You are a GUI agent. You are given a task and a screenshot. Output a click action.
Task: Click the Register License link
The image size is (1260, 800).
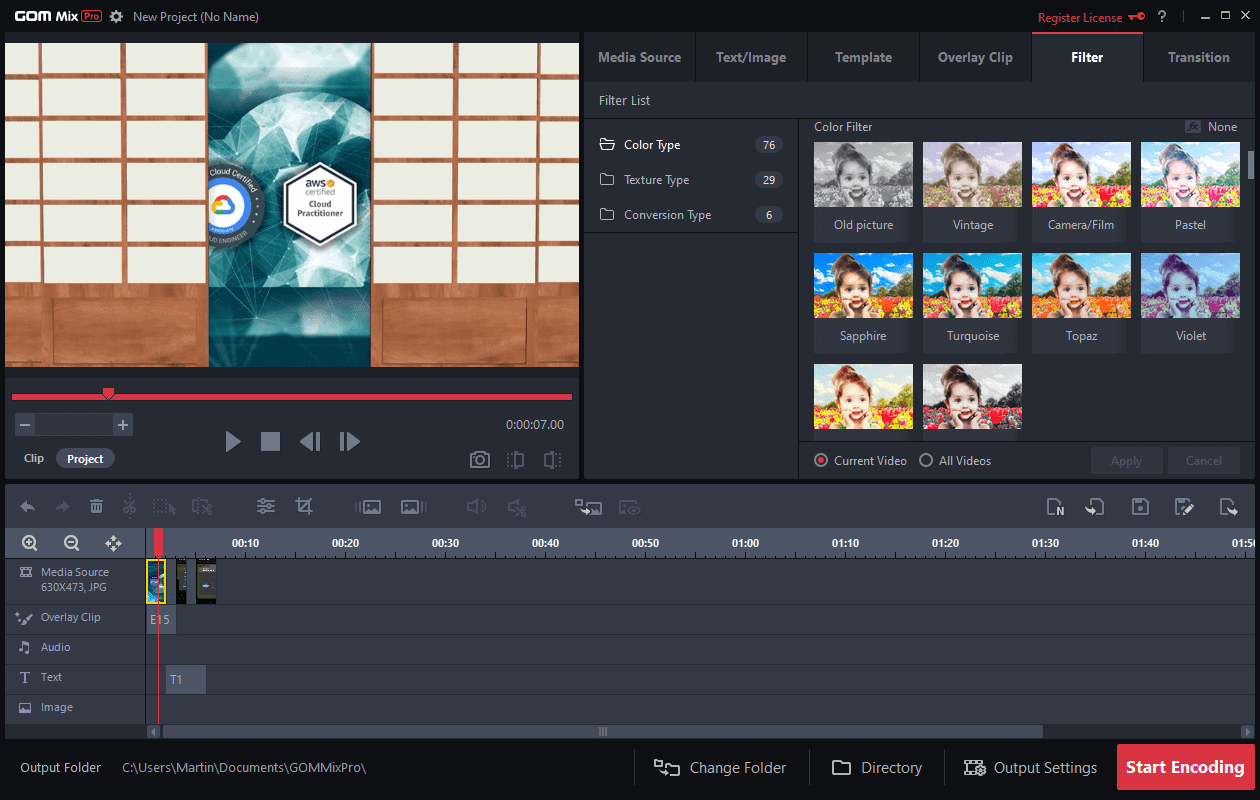point(1080,18)
